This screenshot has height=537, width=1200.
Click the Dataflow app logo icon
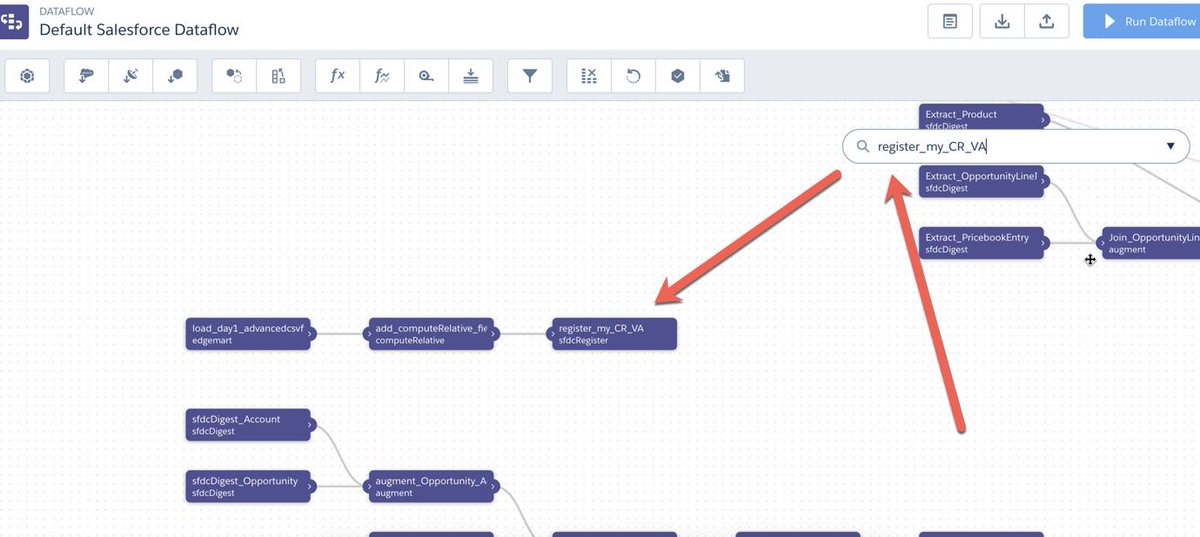14,21
